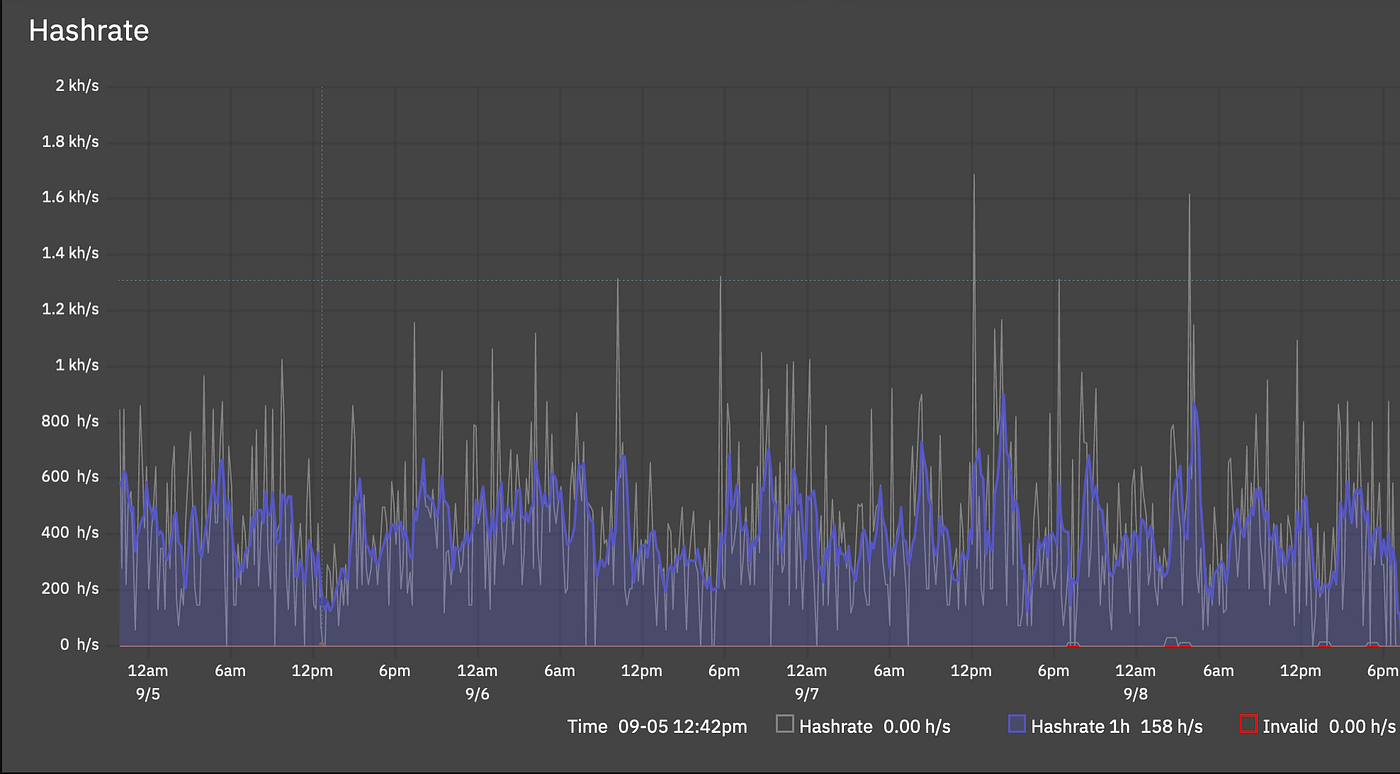This screenshot has height=774, width=1400.
Task: Click the '800 h/s' y-axis label
Action: point(70,421)
